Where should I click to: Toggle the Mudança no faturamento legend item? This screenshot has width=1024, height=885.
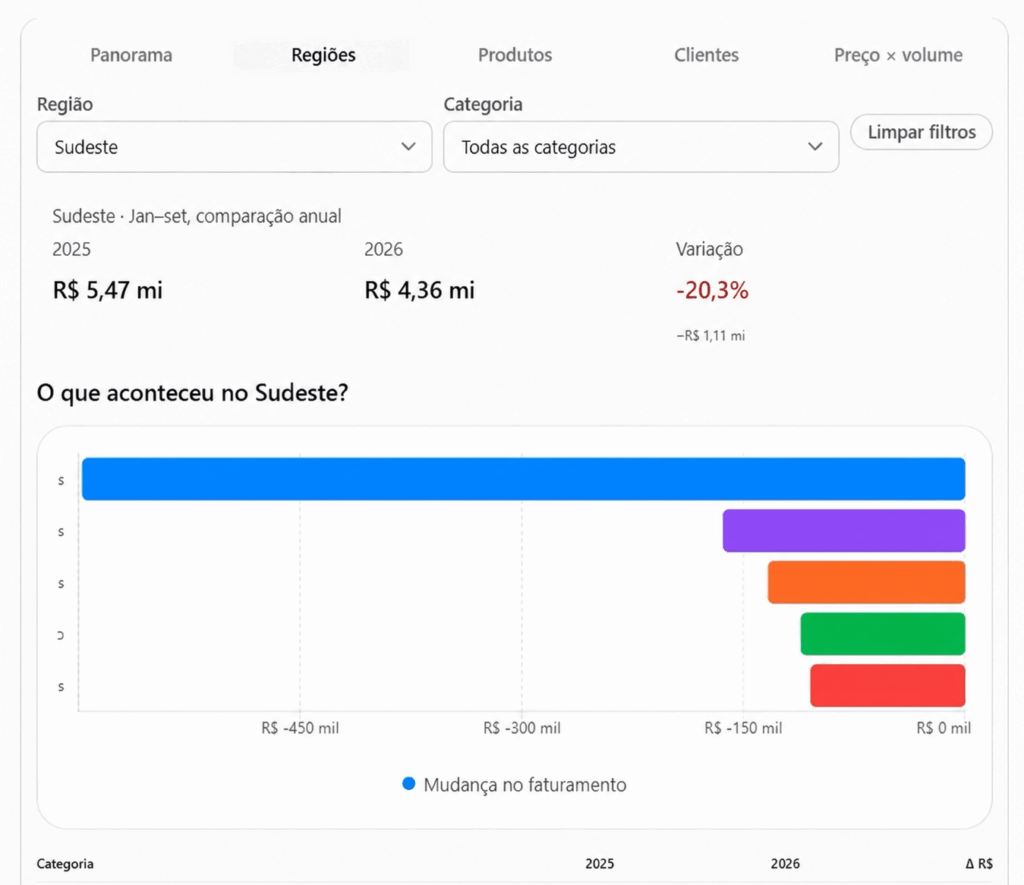[x=515, y=784]
